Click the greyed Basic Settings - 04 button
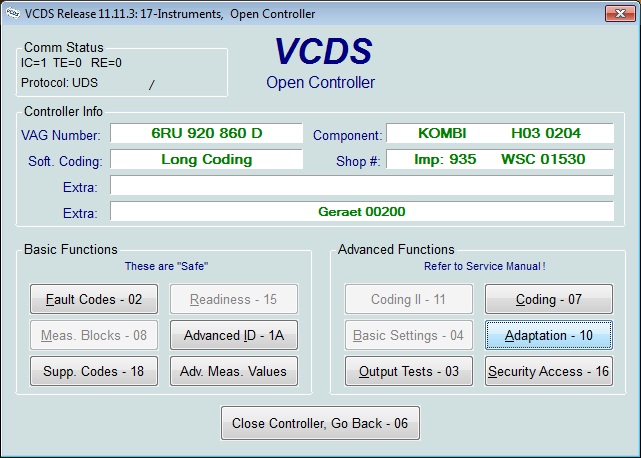Viewport: 641px width, 458px height. coord(409,335)
